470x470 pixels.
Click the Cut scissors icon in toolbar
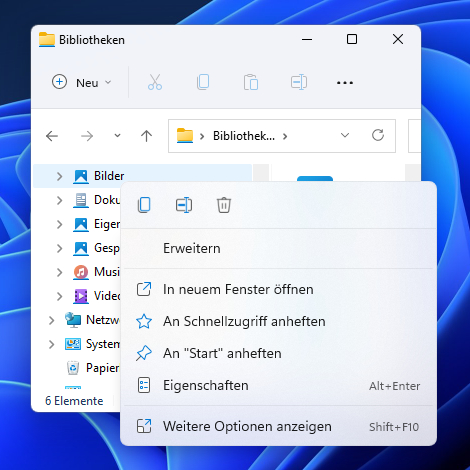[155, 82]
